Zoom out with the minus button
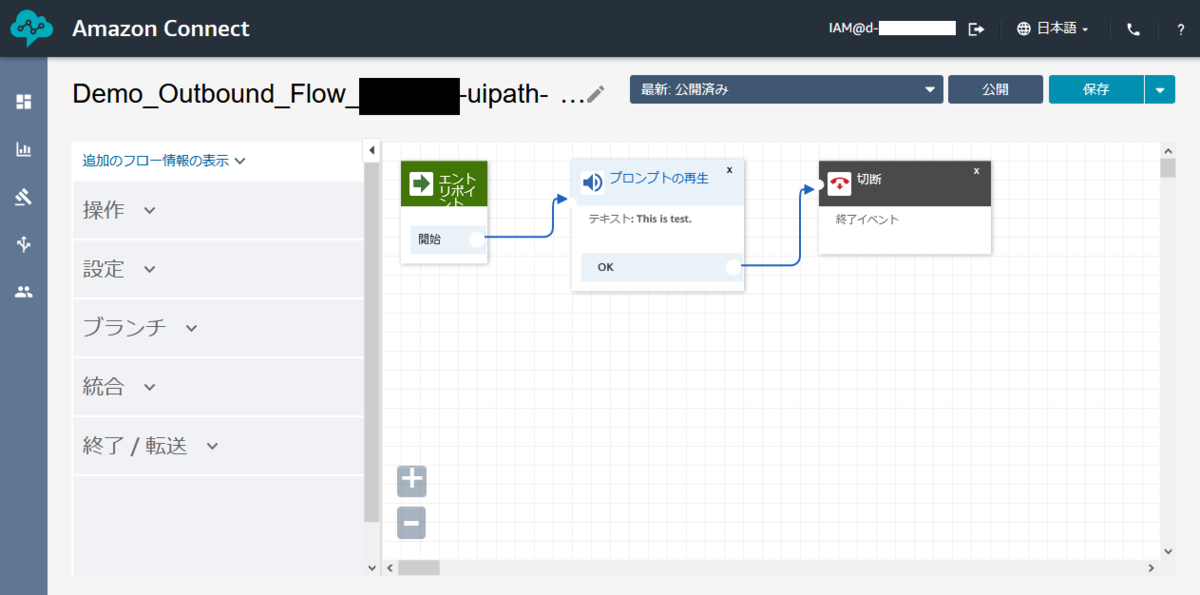 [412, 522]
